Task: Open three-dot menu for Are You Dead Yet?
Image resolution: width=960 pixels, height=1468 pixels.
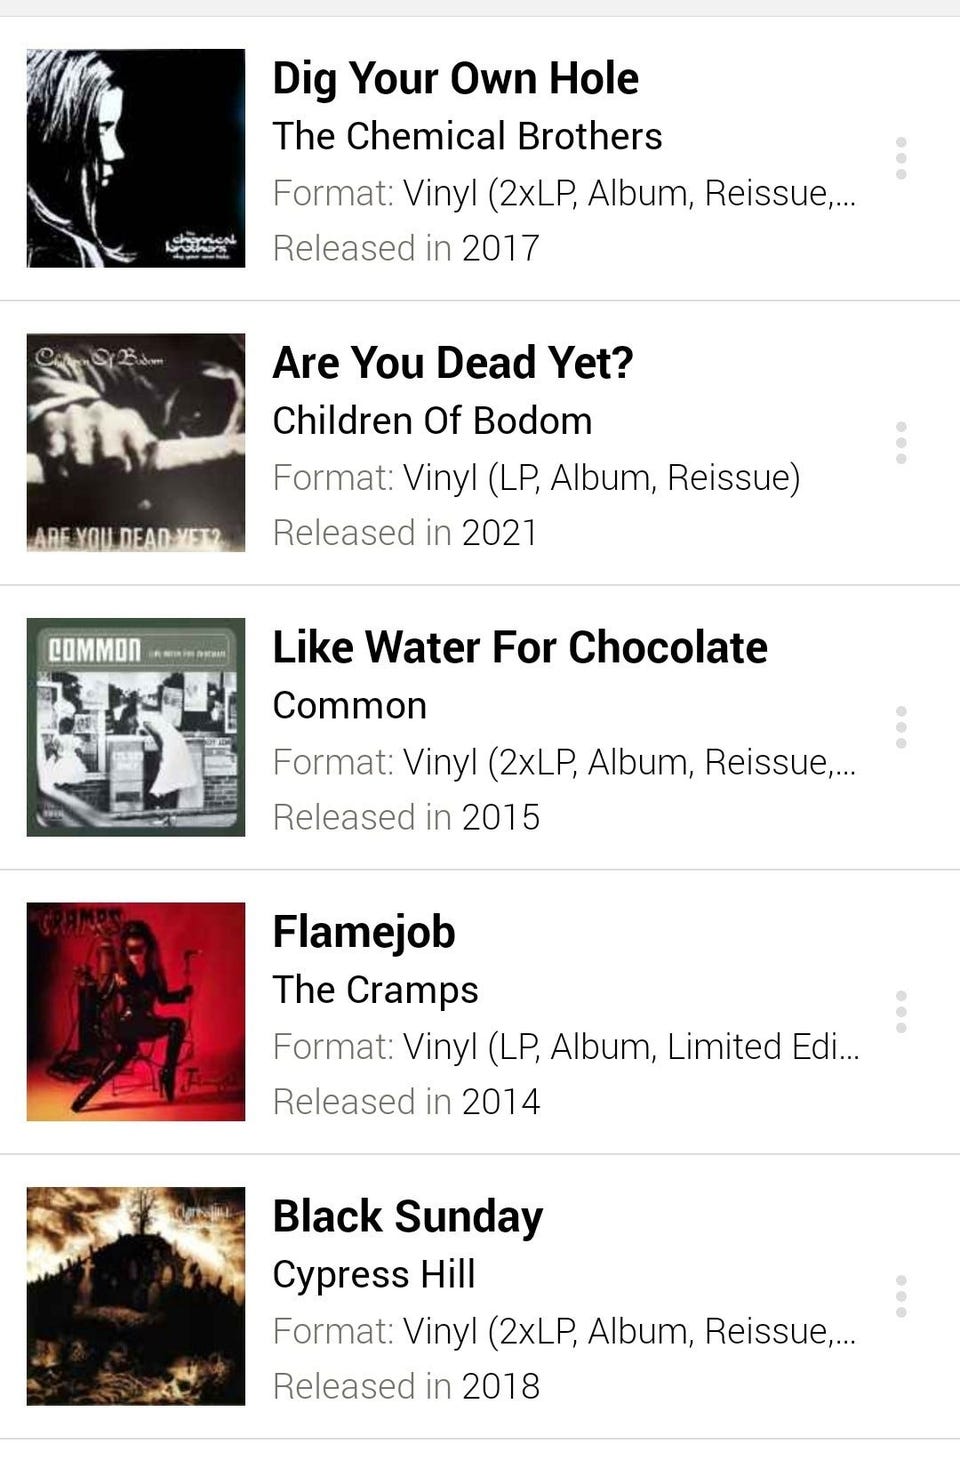Action: tap(901, 442)
